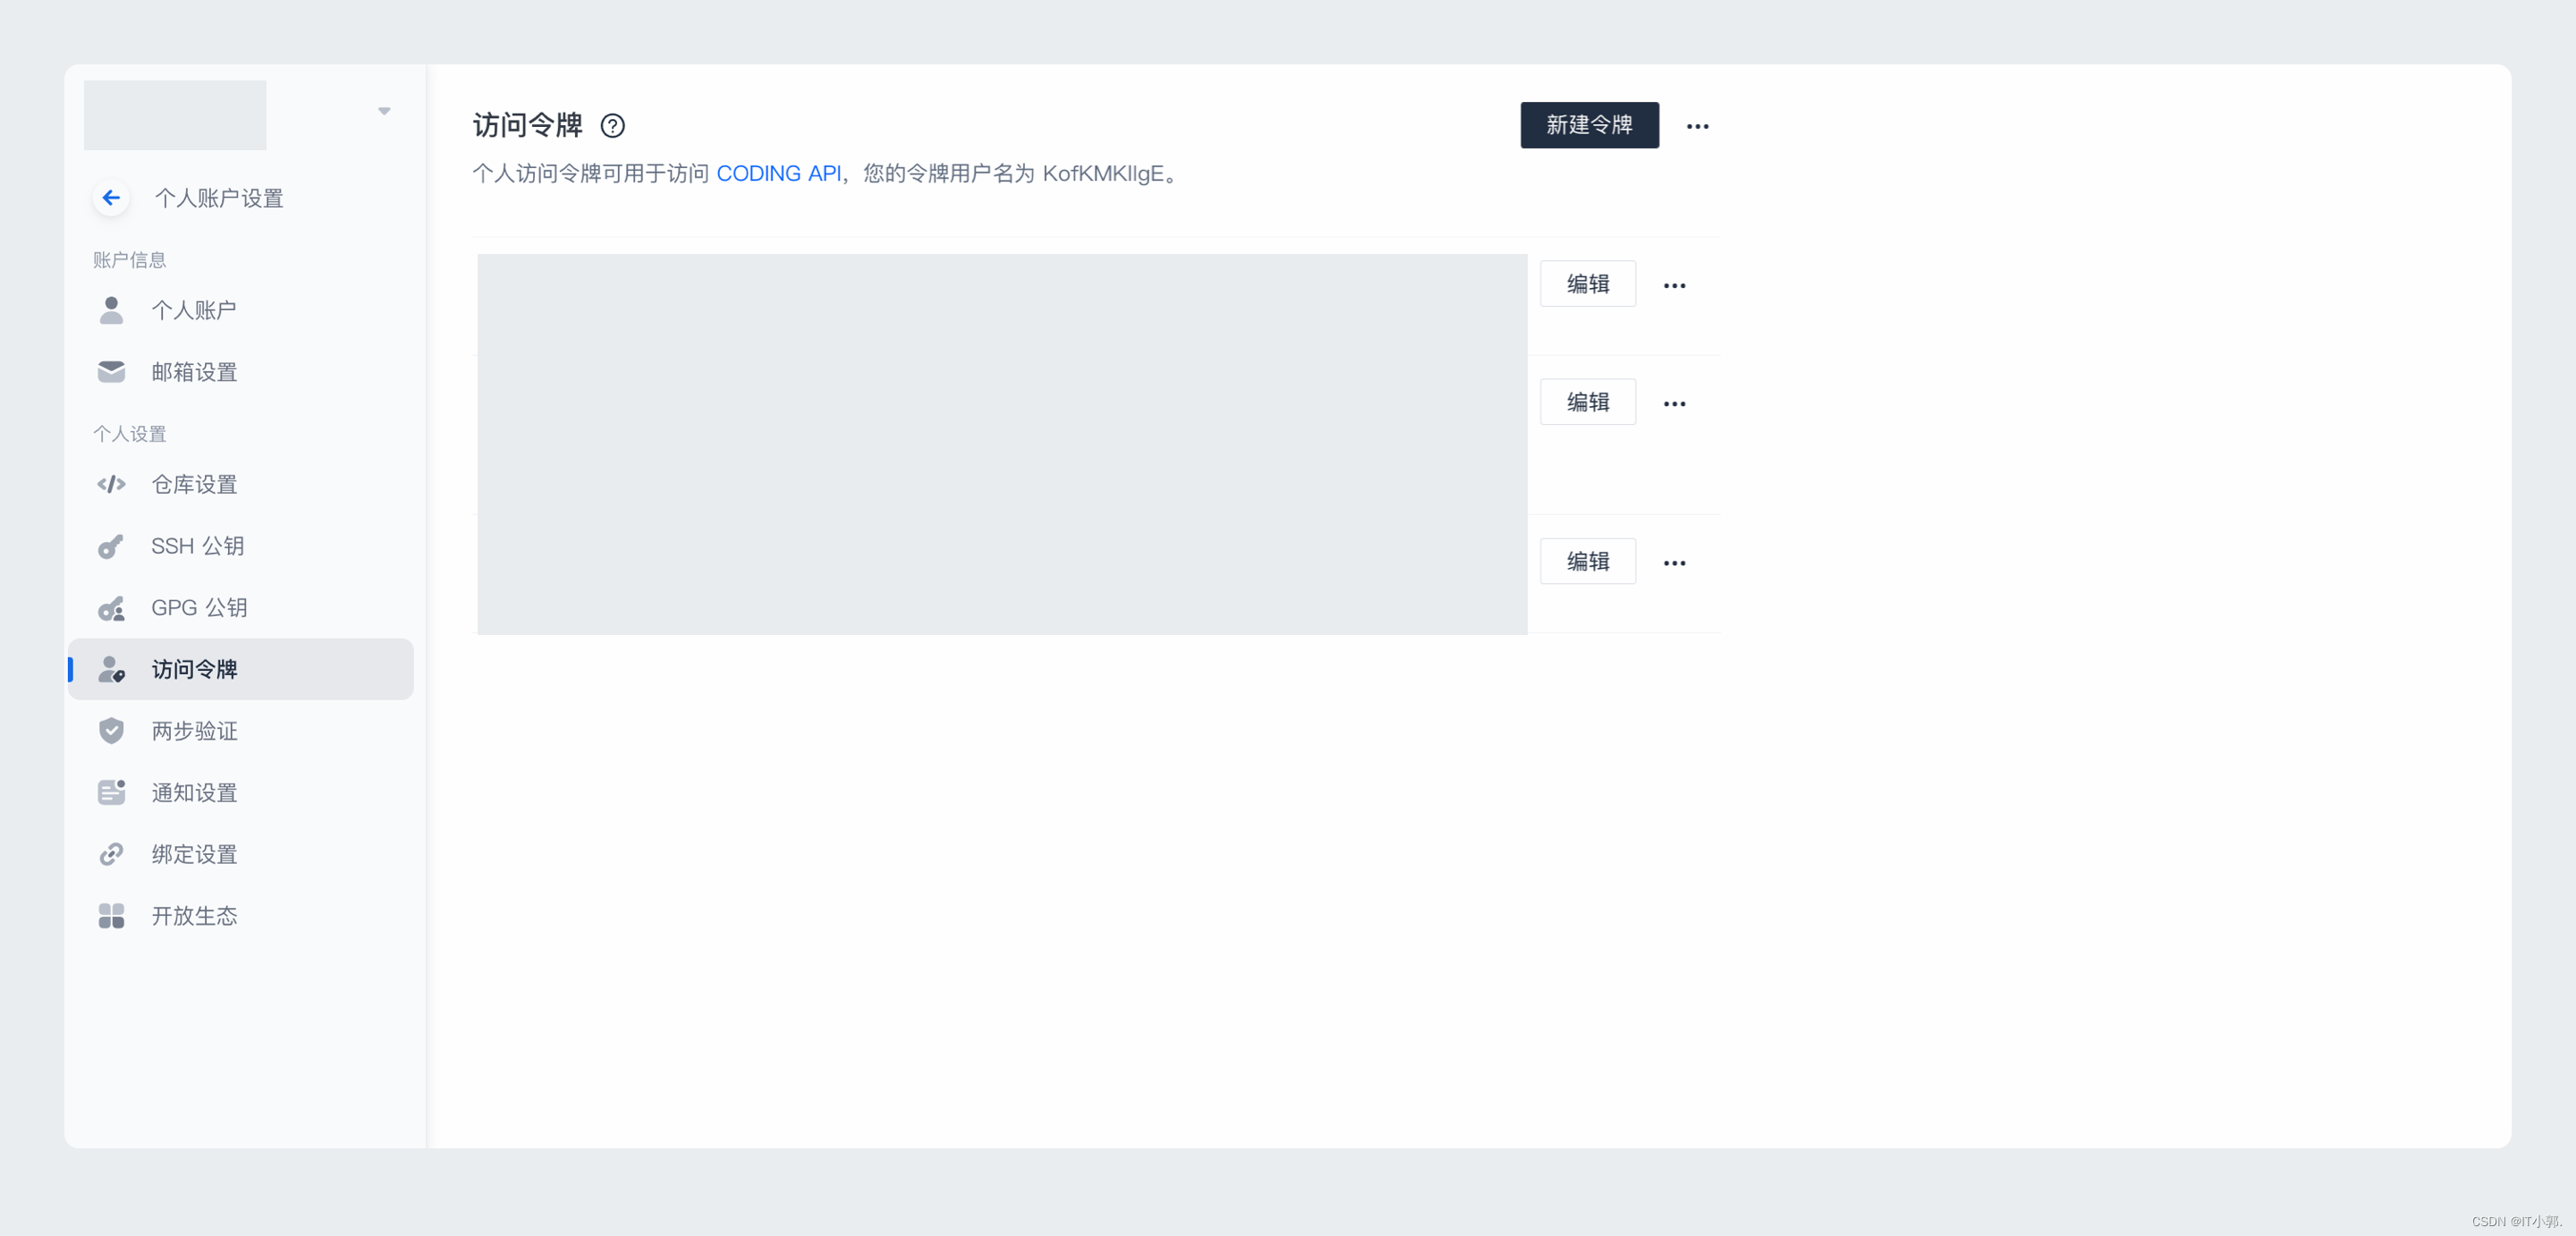
Task: Open the third token's ellipsis menu
Action: coord(1674,563)
